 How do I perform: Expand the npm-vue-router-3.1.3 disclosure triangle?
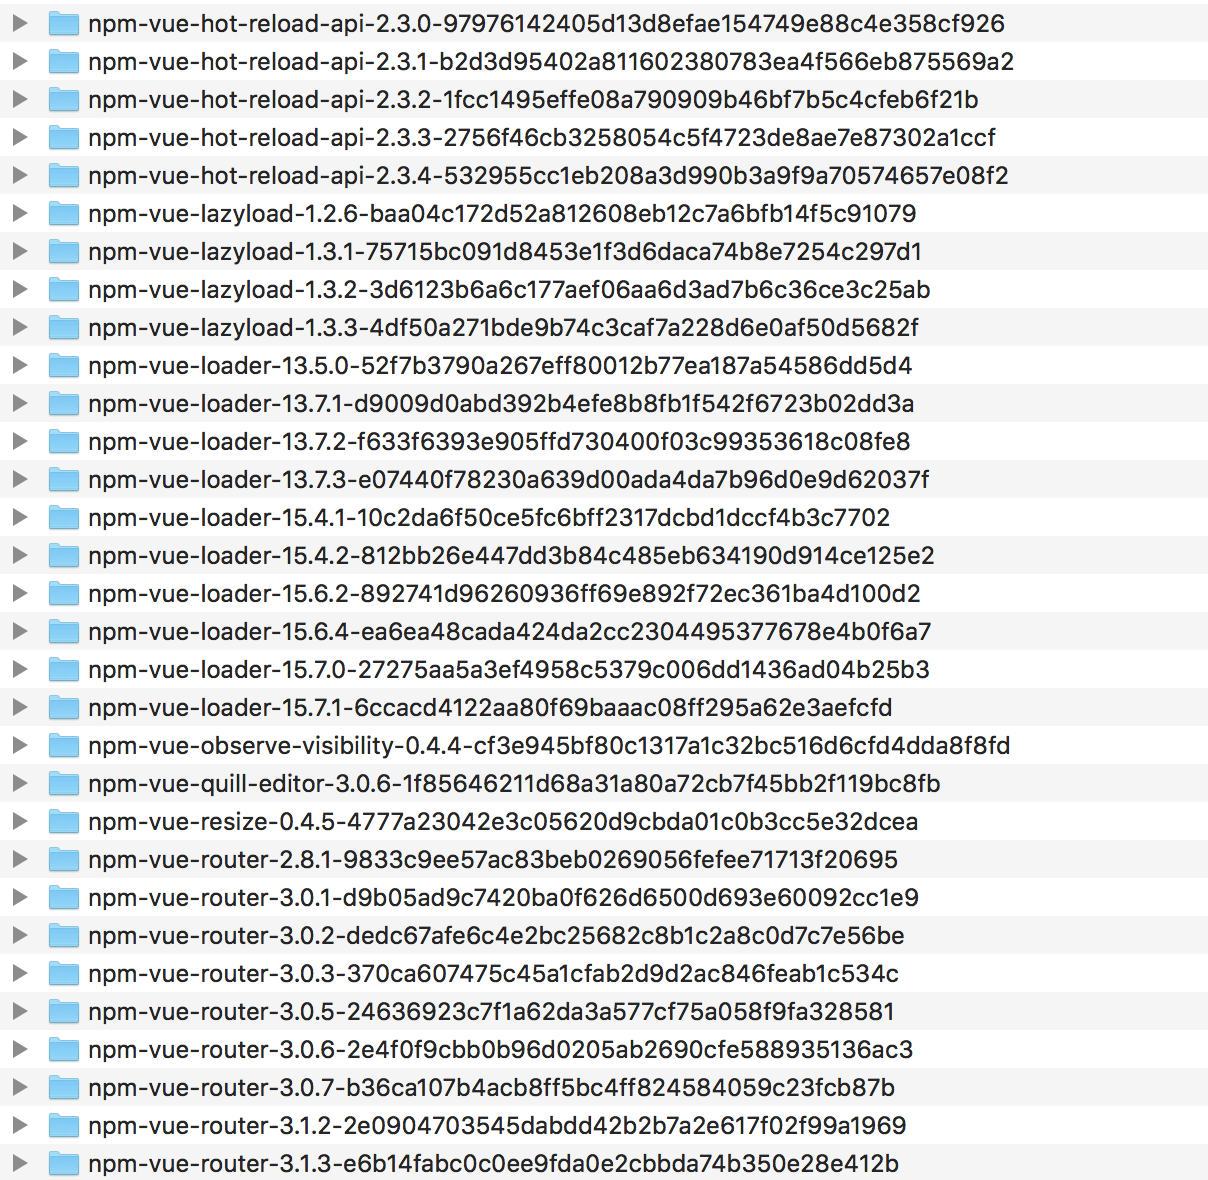coord(19,1163)
